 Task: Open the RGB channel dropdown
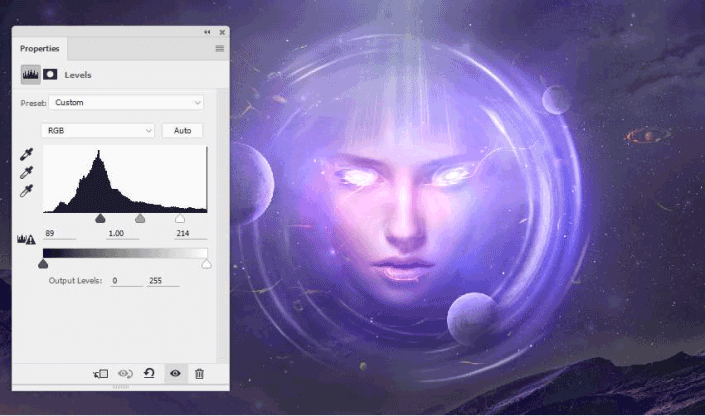98,130
